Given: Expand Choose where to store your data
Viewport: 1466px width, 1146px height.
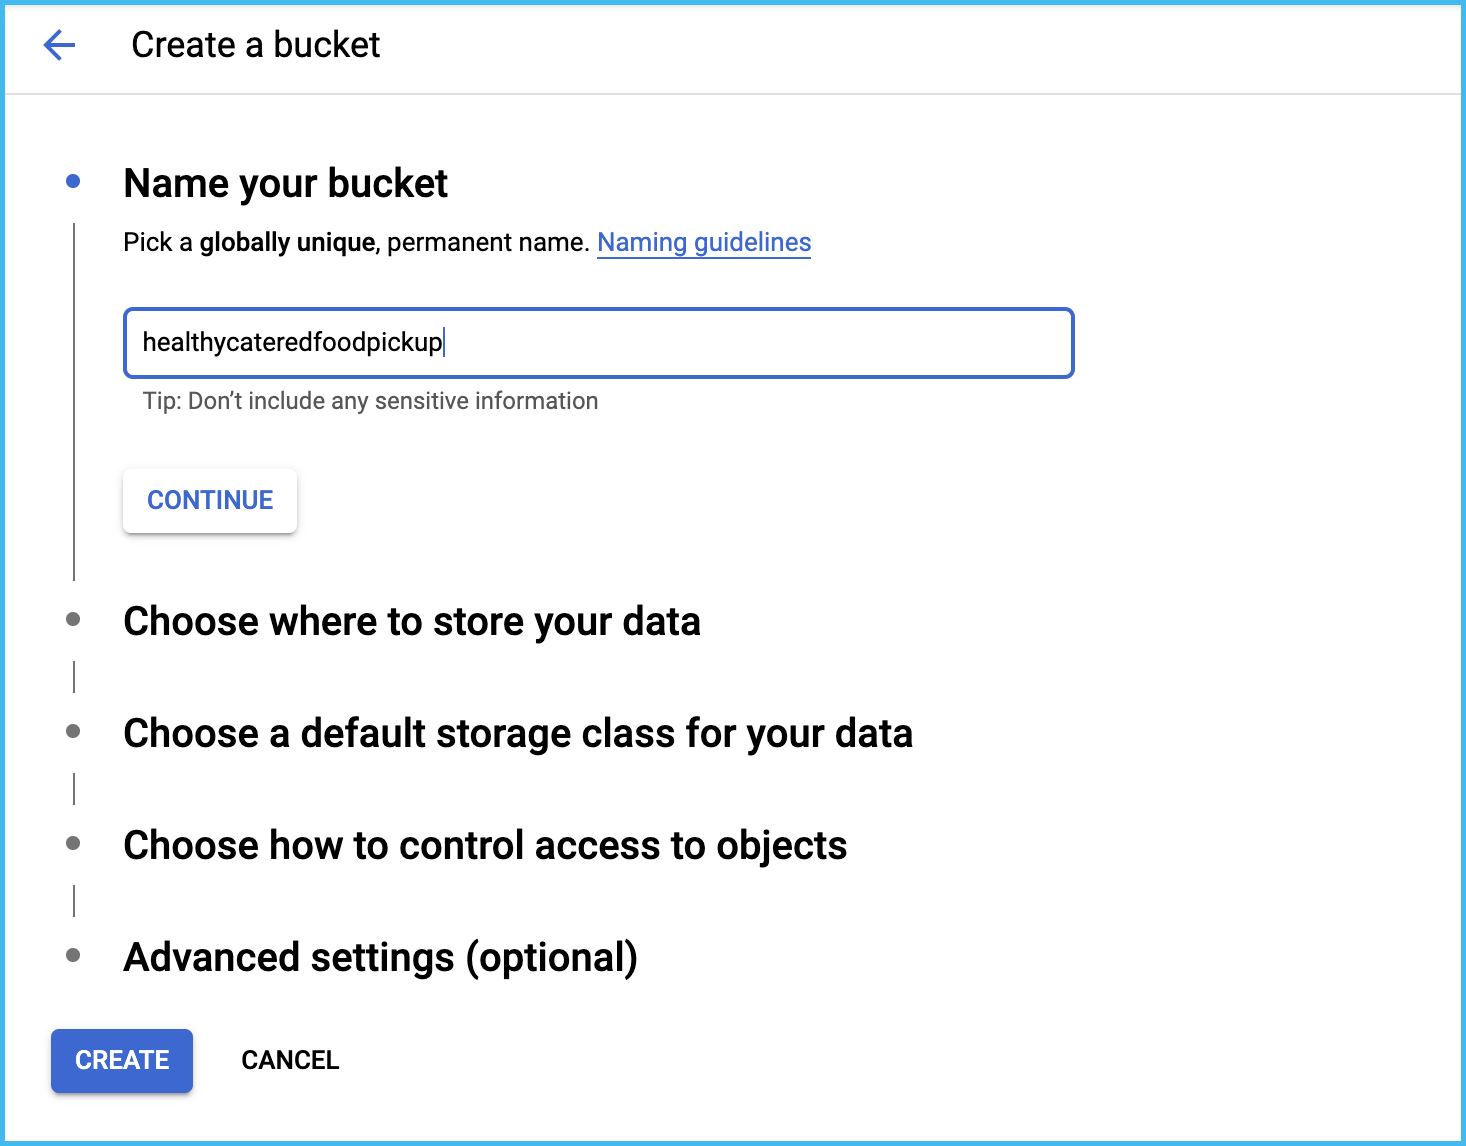Looking at the screenshot, I should pos(411,621).
